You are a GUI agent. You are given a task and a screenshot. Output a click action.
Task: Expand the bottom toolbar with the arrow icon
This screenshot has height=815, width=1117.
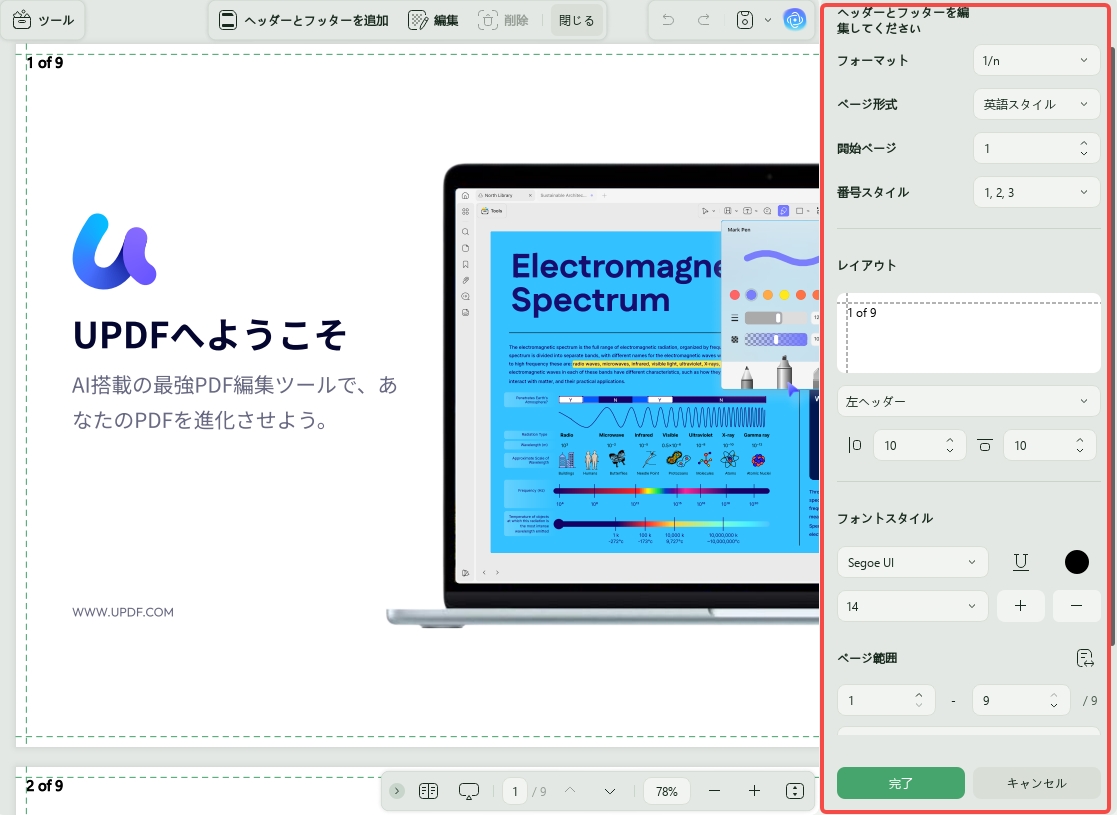pos(397,791)
